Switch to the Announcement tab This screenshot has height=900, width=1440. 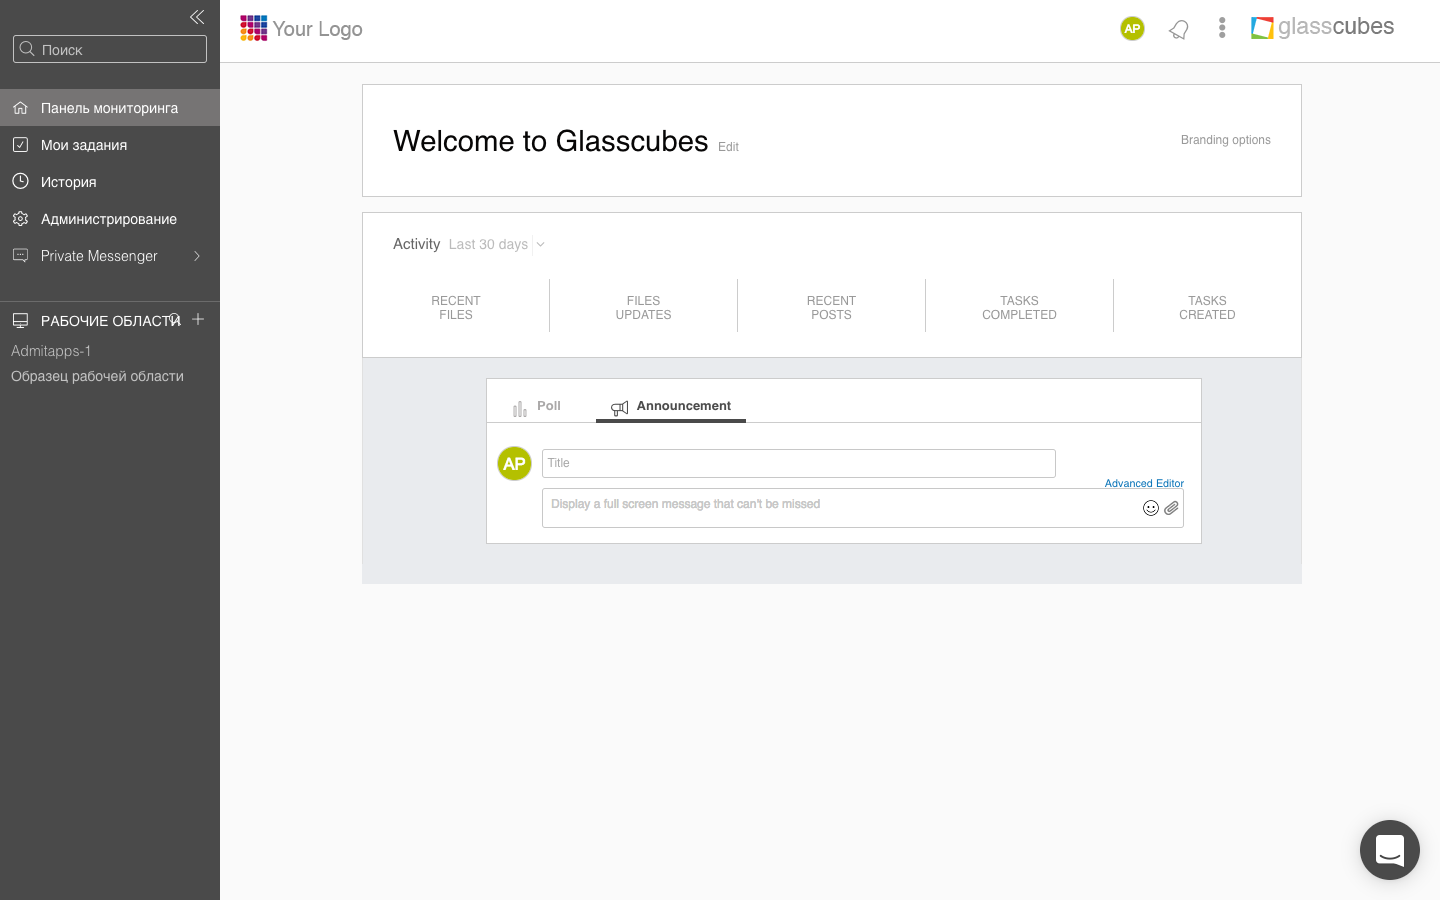[671, 406]
